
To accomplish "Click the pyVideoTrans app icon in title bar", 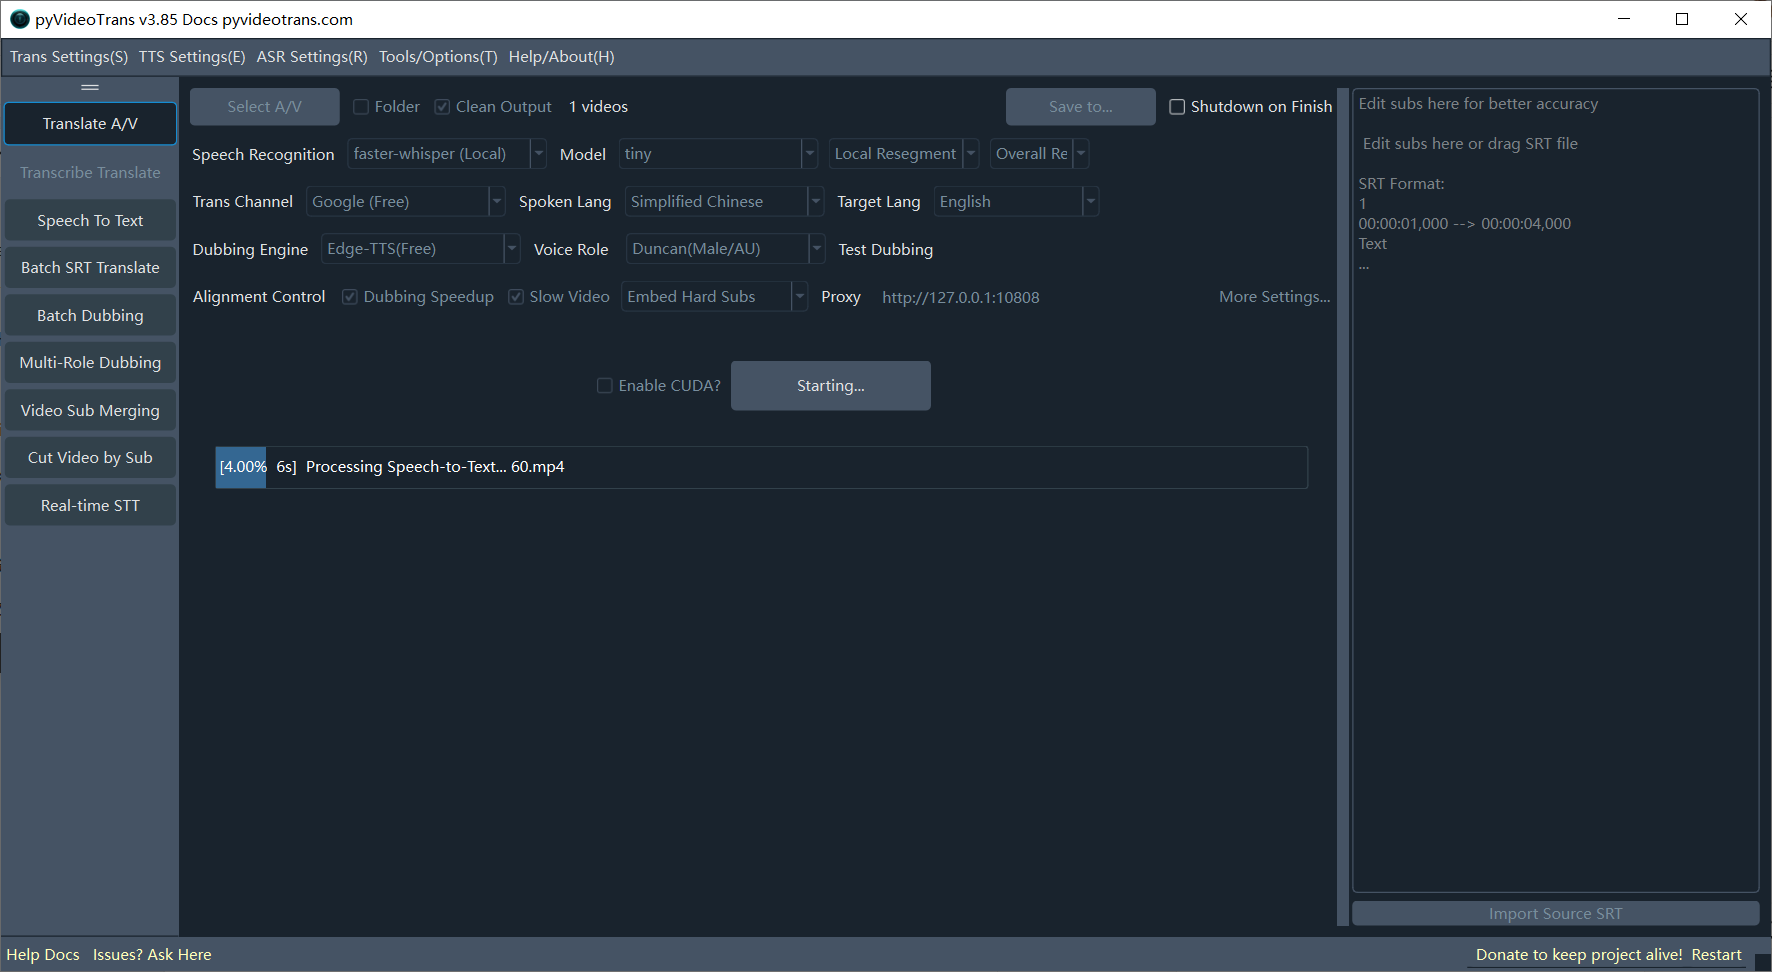I will 19,19.
